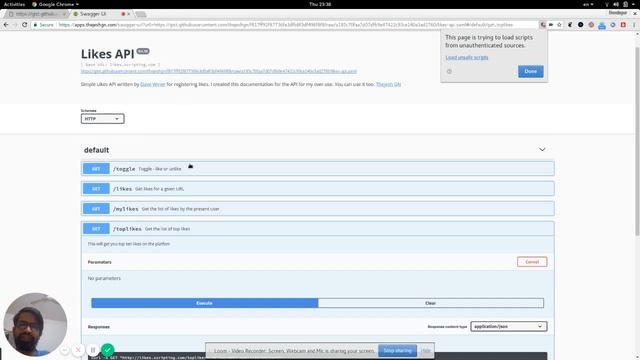Finish Loom recording with green checkmark
This screenshot has height=360, width=640.
click(x=107, y=350)
